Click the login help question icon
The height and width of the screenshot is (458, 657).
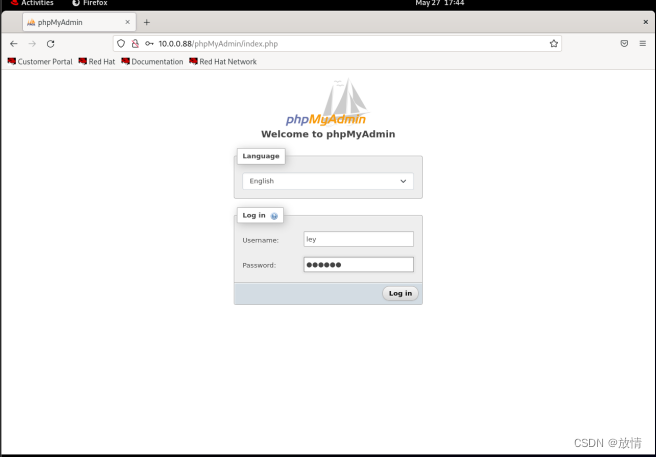(274, 216)
